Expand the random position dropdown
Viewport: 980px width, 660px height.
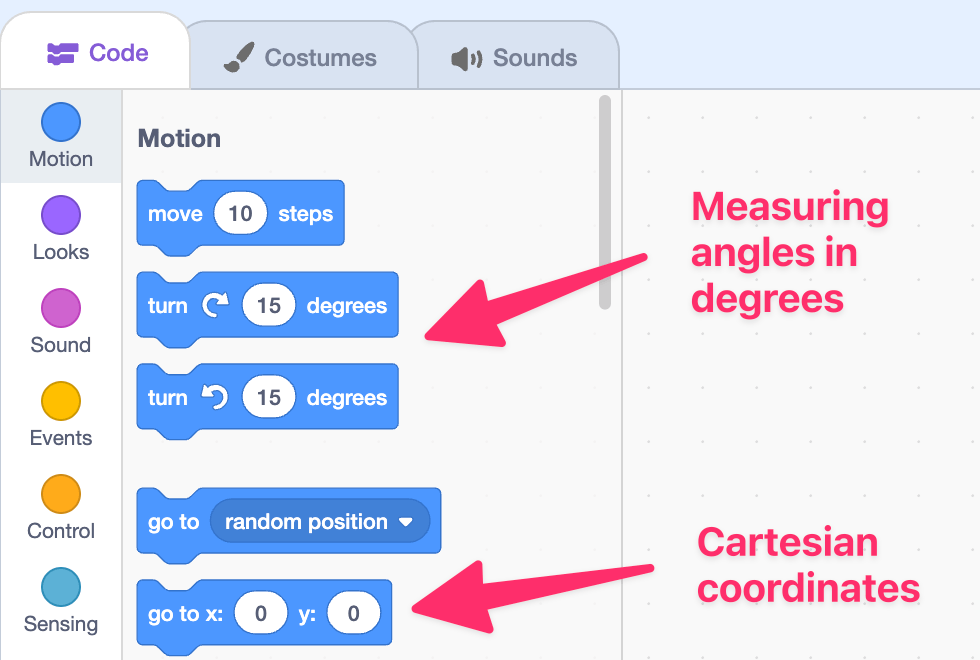[x=319, y=521]
